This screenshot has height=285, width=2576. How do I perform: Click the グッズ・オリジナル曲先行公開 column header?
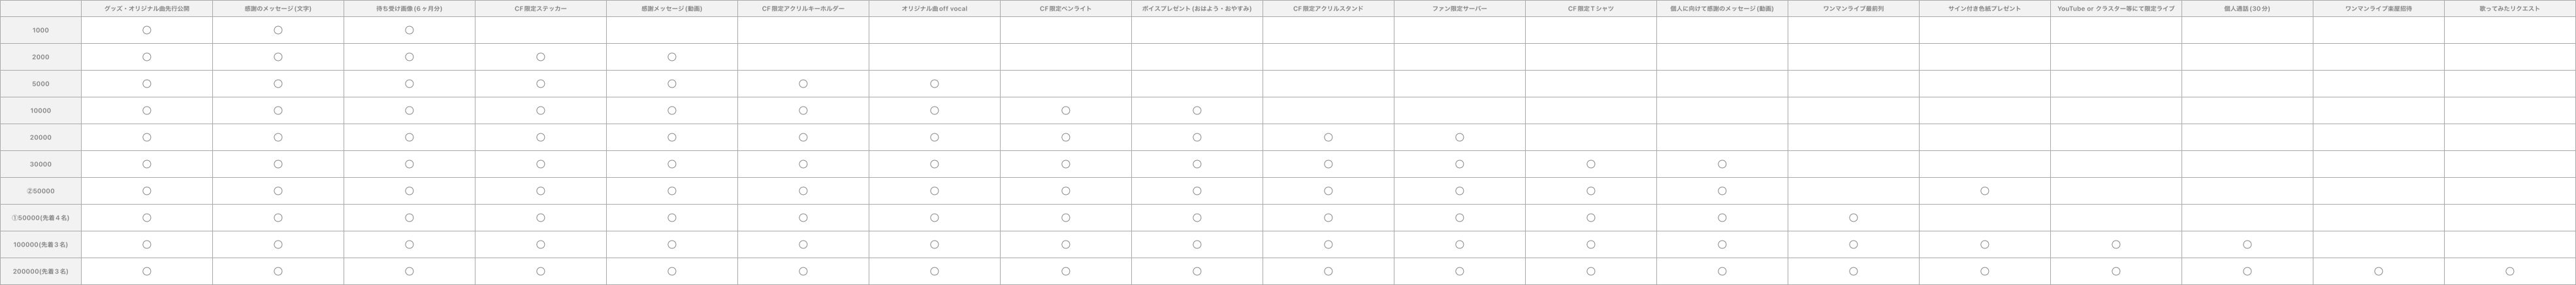(146, 9)
